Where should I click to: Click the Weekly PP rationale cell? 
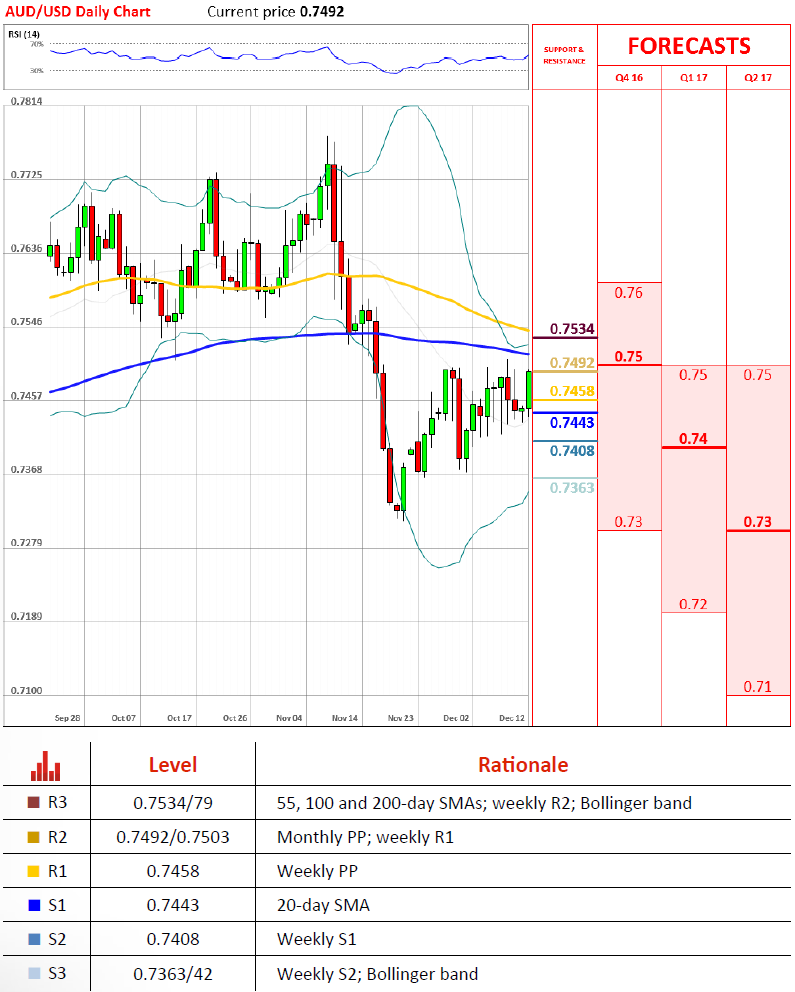tap(317, 871)
